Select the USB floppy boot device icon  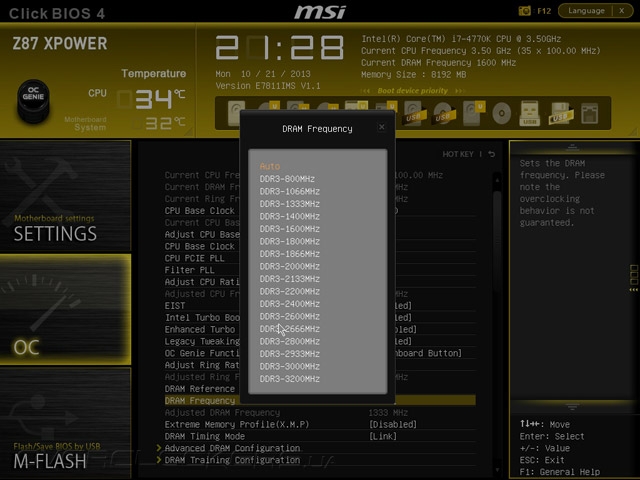(561, 113)
